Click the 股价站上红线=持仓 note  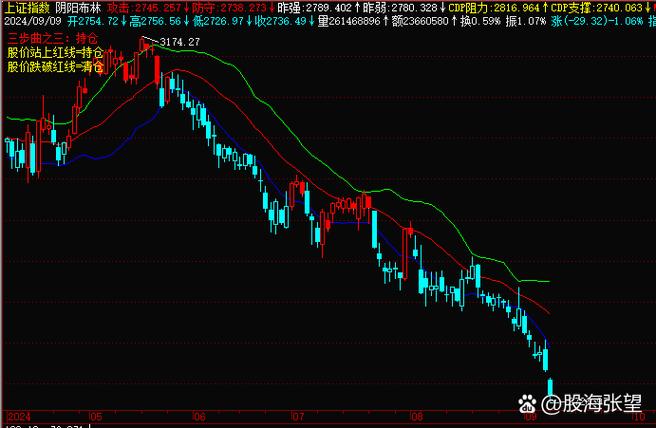(x=54, y=51)
